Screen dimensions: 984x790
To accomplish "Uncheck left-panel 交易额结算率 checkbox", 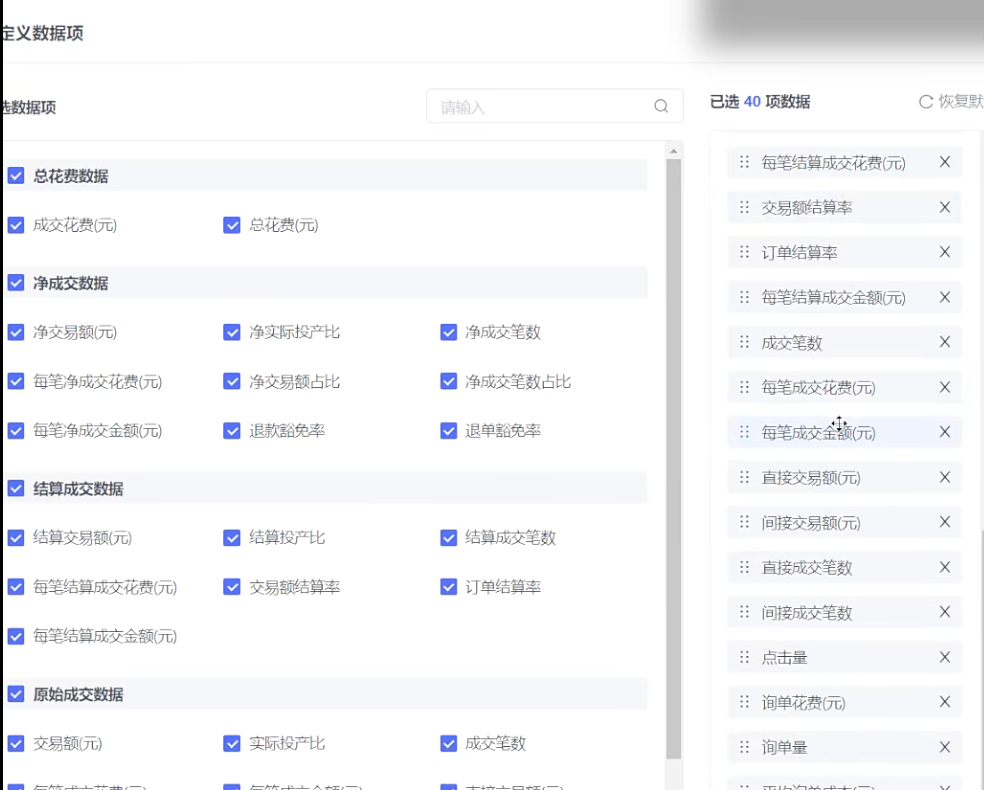I will pyautogui.click(x=232, y=587).
